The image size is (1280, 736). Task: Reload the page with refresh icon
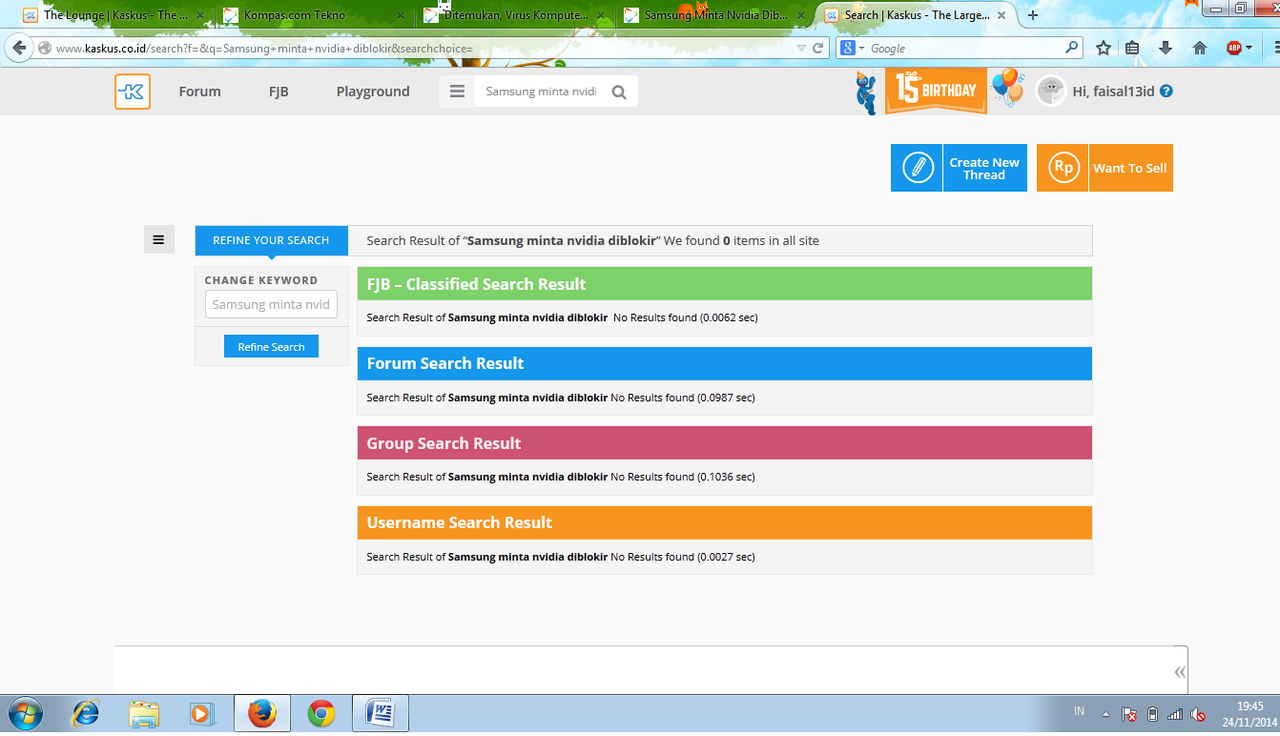(x=818, y=48)
